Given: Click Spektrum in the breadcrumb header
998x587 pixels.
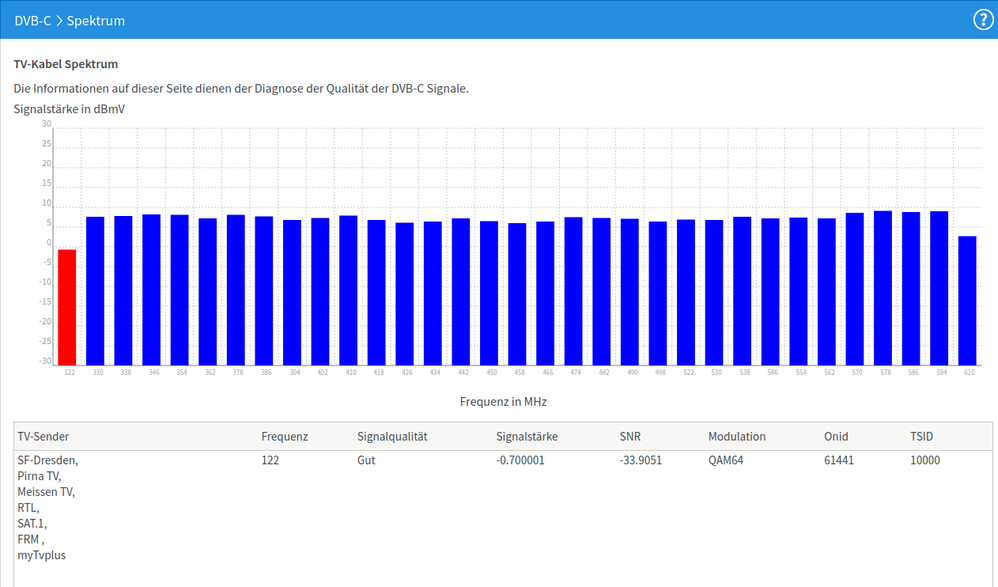Looking at the screenshot, I should [96, 20].
